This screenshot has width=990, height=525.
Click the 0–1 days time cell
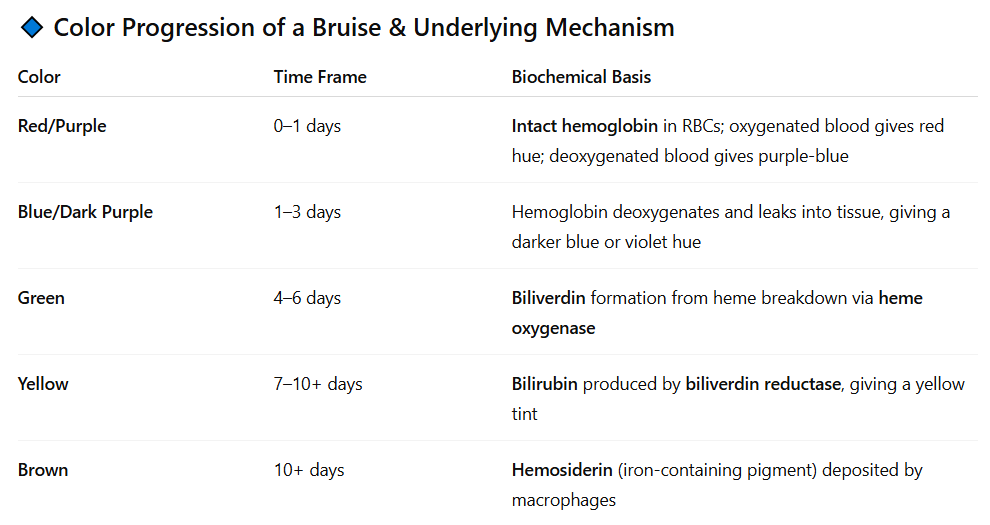(307, 126)
